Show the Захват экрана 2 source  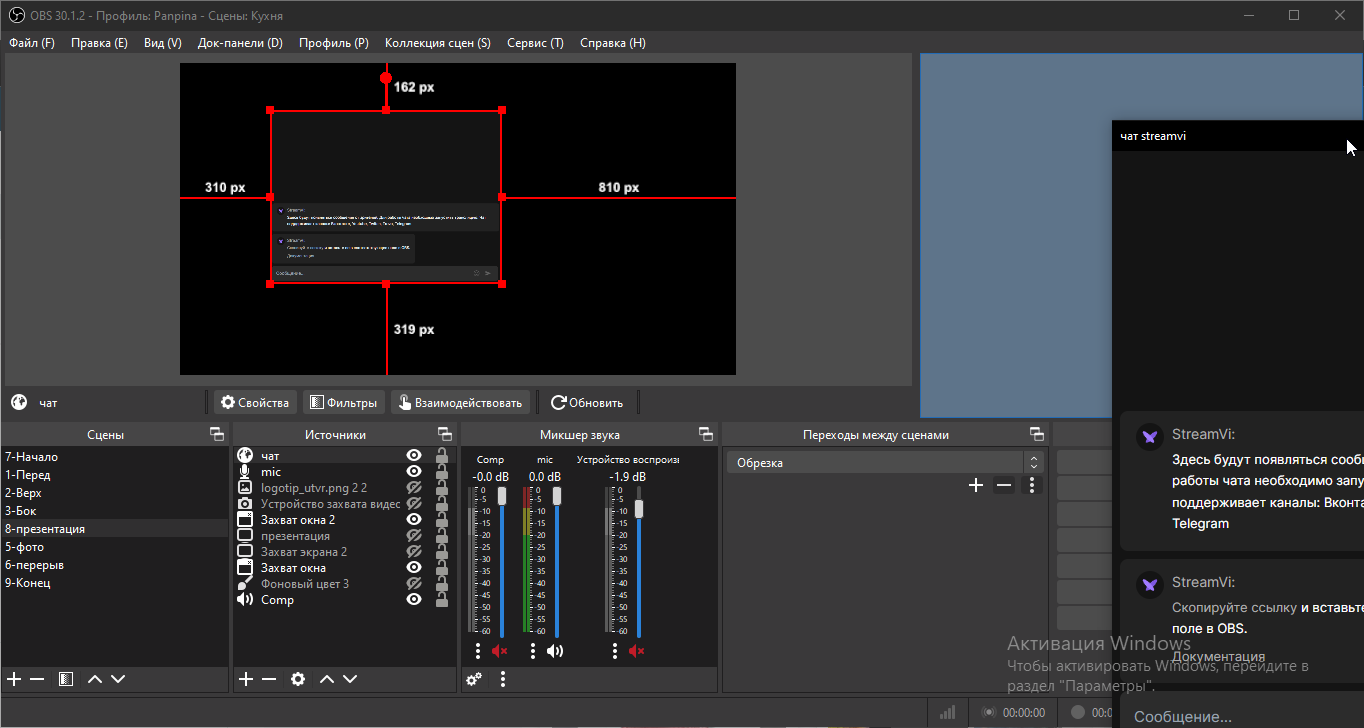click(x=414, y=552)
